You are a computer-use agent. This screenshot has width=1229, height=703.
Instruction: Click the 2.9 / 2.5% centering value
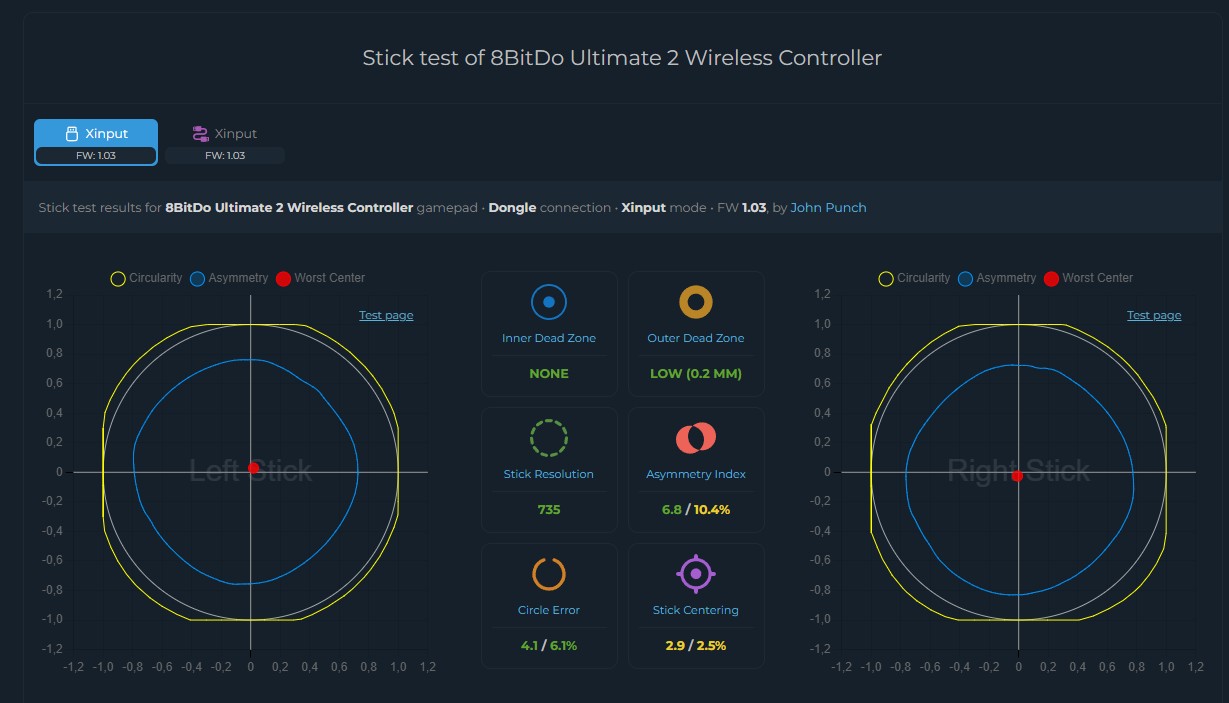point(696,646)
